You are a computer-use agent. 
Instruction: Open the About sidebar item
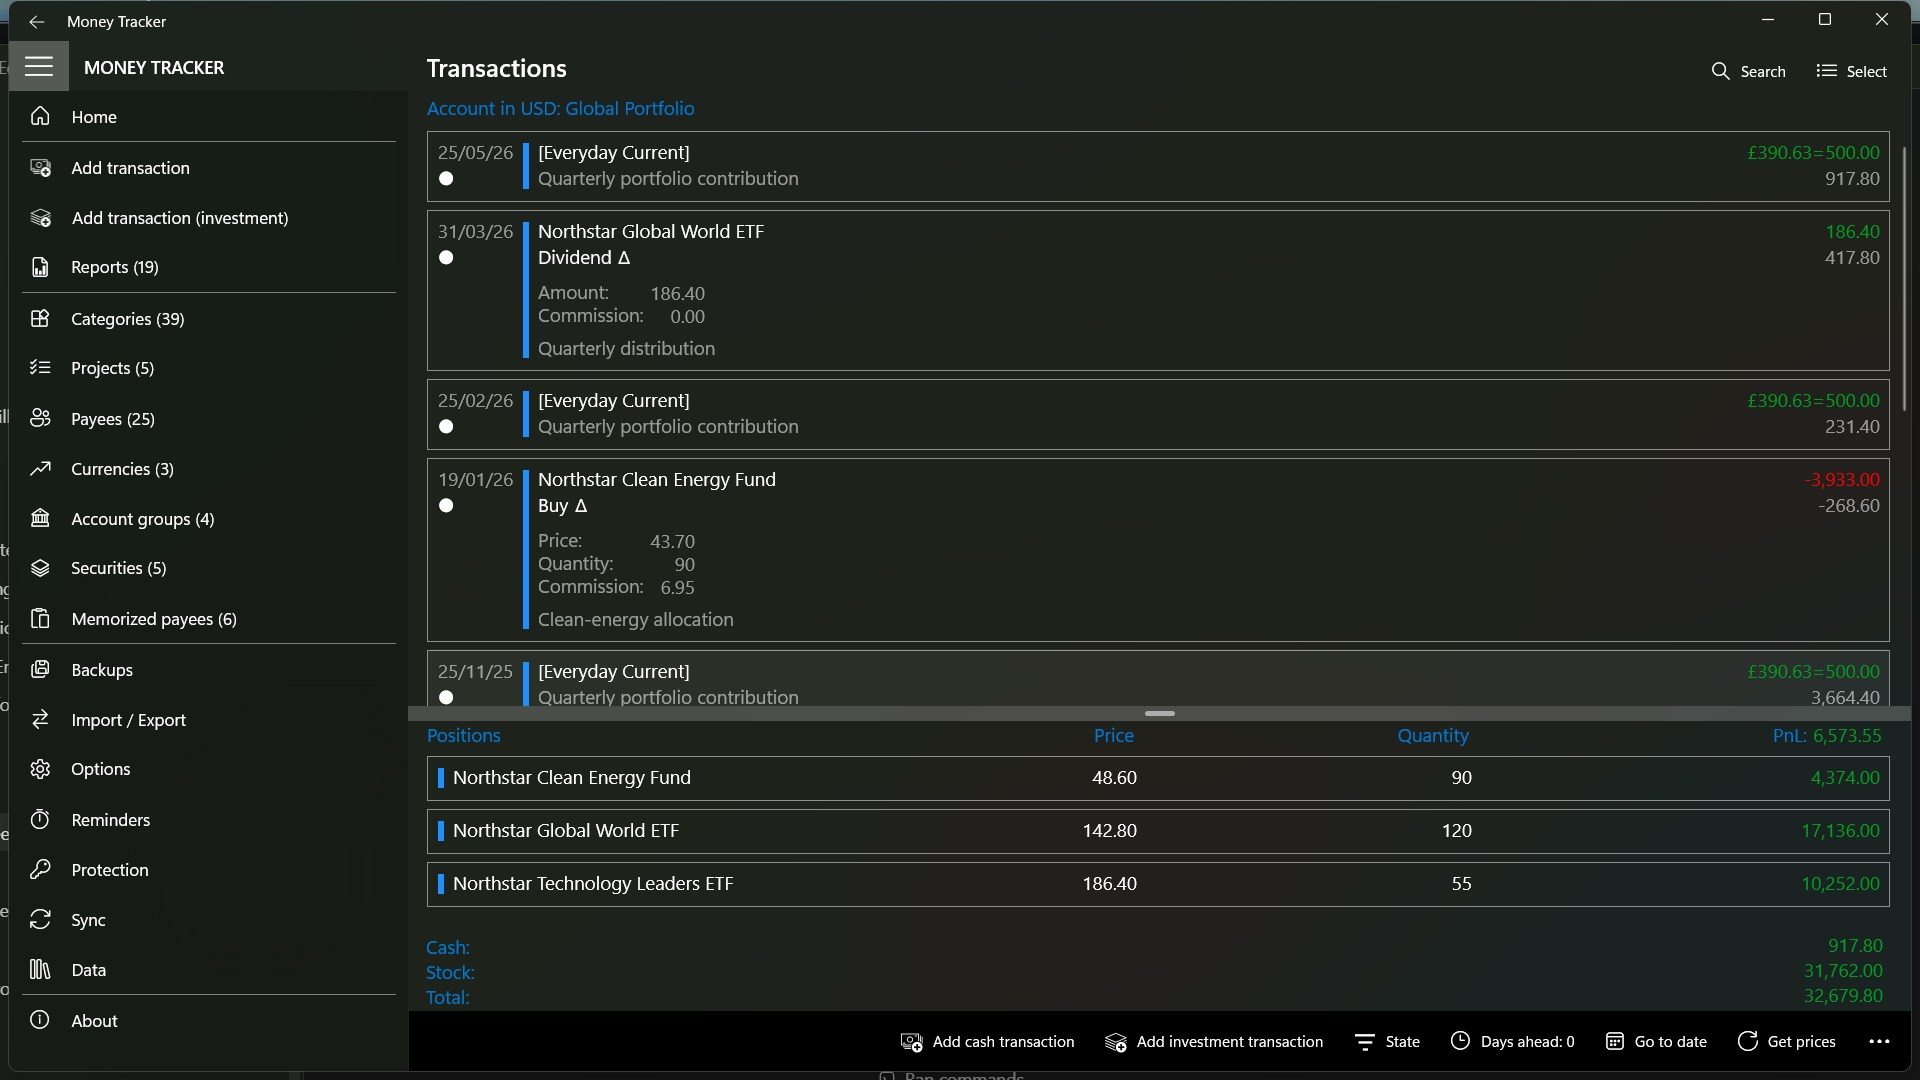[209, 1020]
